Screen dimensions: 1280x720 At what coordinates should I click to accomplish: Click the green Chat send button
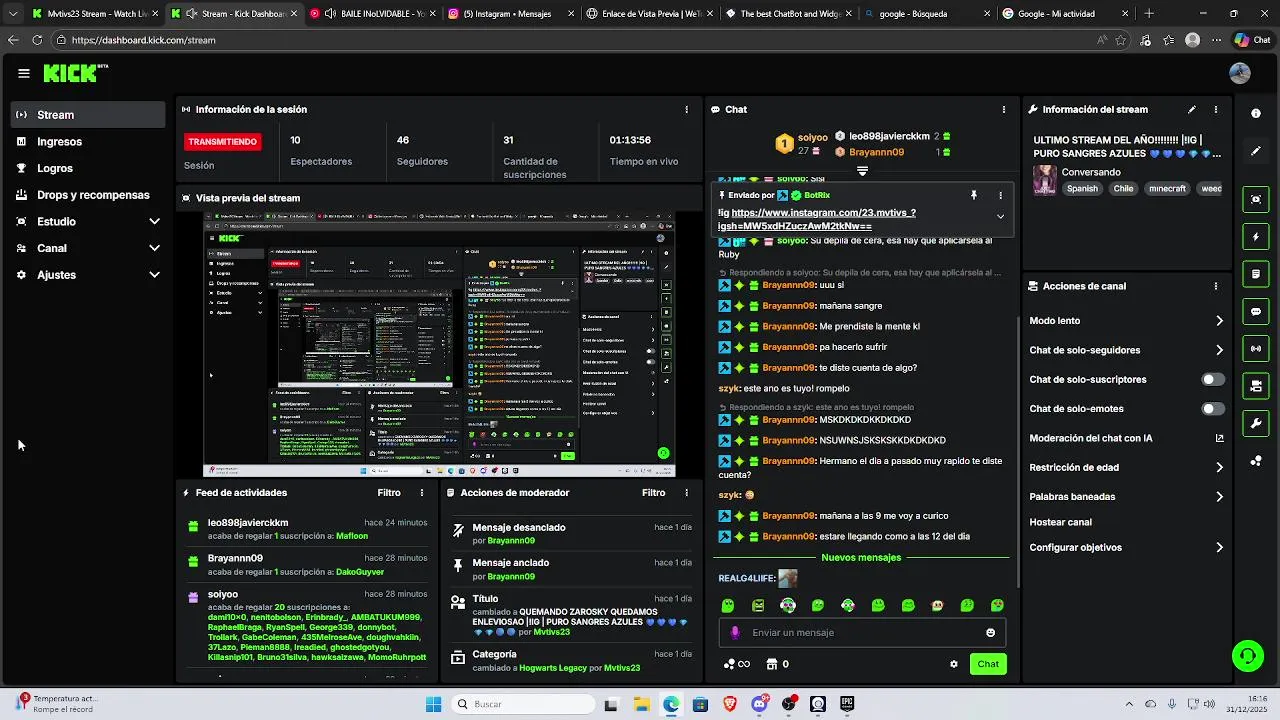(988, 664)
